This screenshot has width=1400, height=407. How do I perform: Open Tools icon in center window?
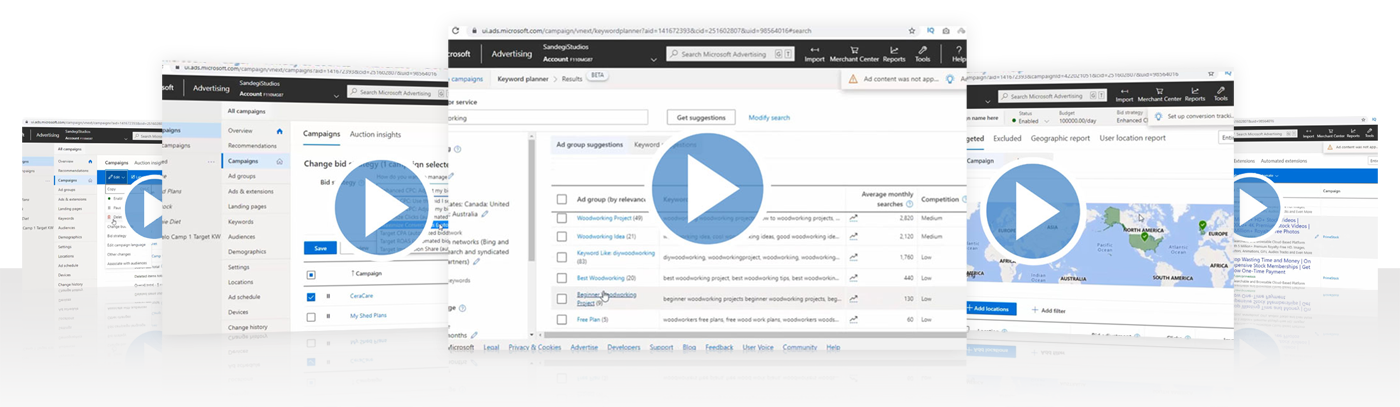pyautogui.click(x=923, y=54)
